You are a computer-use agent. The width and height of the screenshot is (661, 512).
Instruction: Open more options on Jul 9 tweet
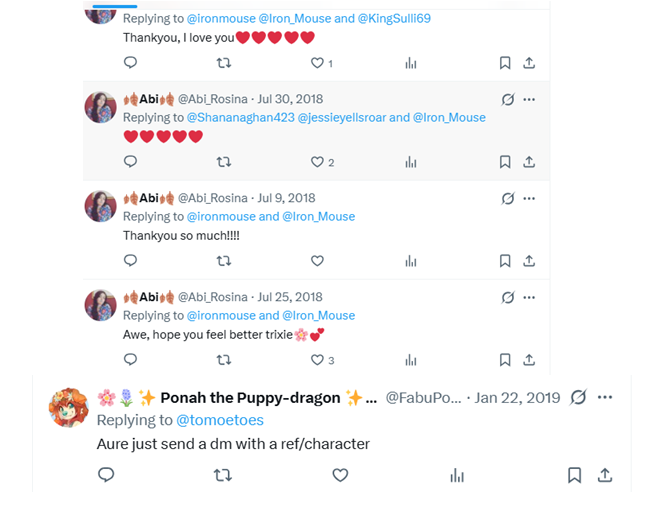529,198
